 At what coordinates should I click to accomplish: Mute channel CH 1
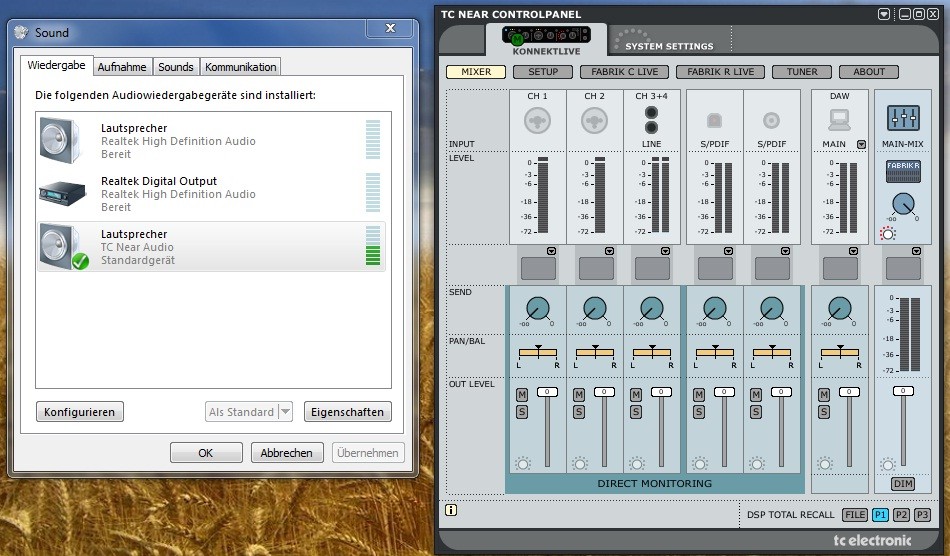coord(522,395)
